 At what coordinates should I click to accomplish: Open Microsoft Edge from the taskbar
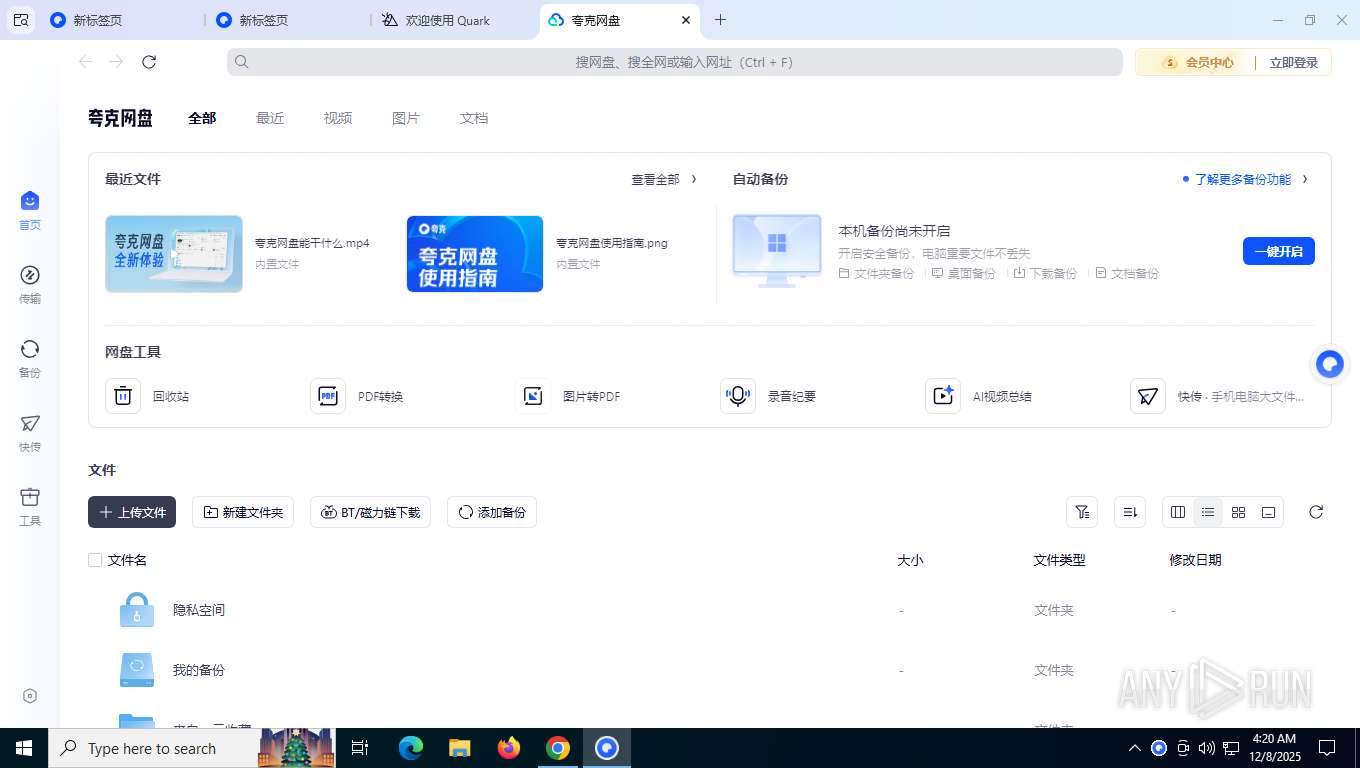coord(411,748)
